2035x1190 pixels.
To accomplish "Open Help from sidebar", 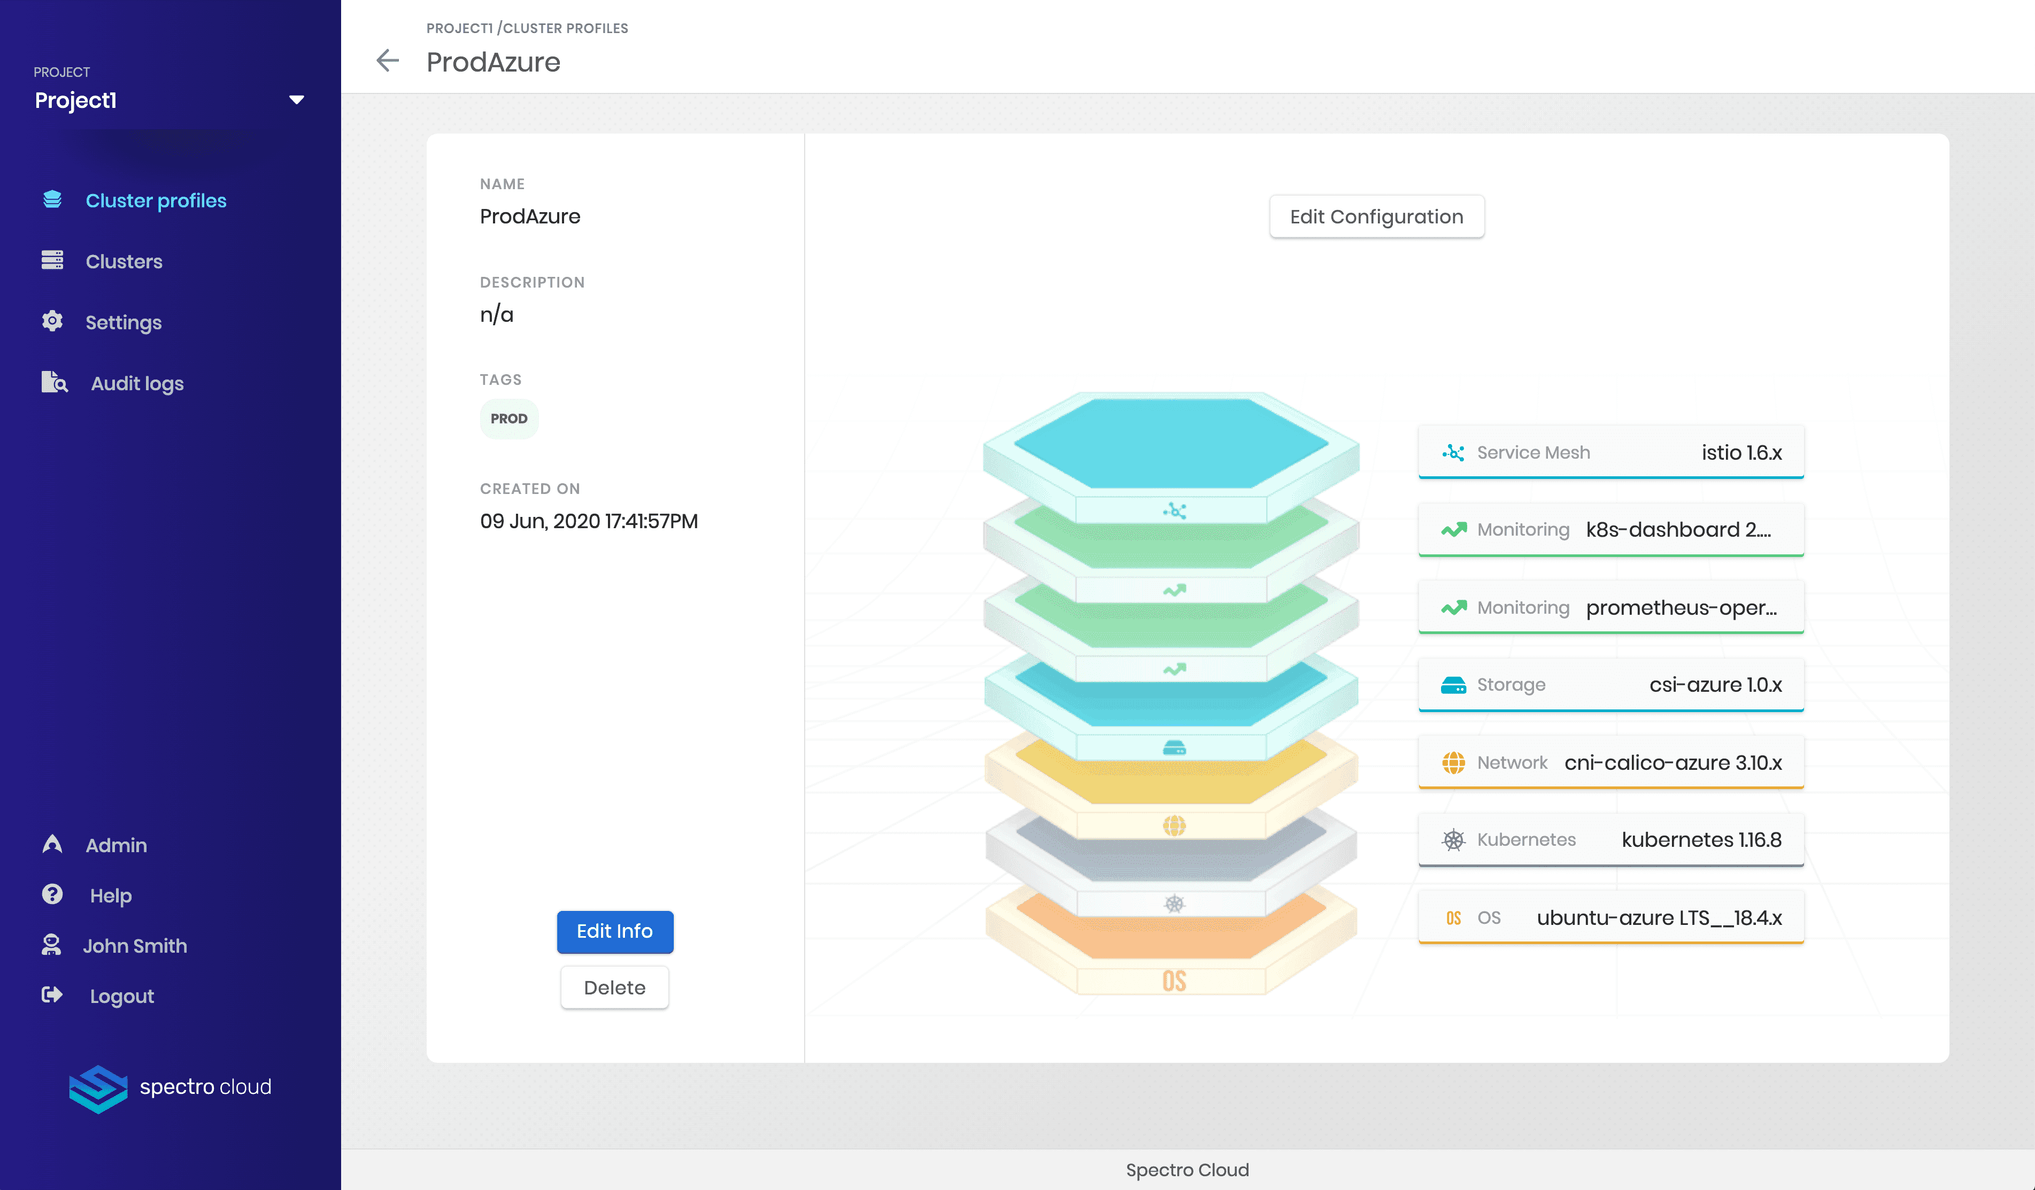I will click(111, 895).
